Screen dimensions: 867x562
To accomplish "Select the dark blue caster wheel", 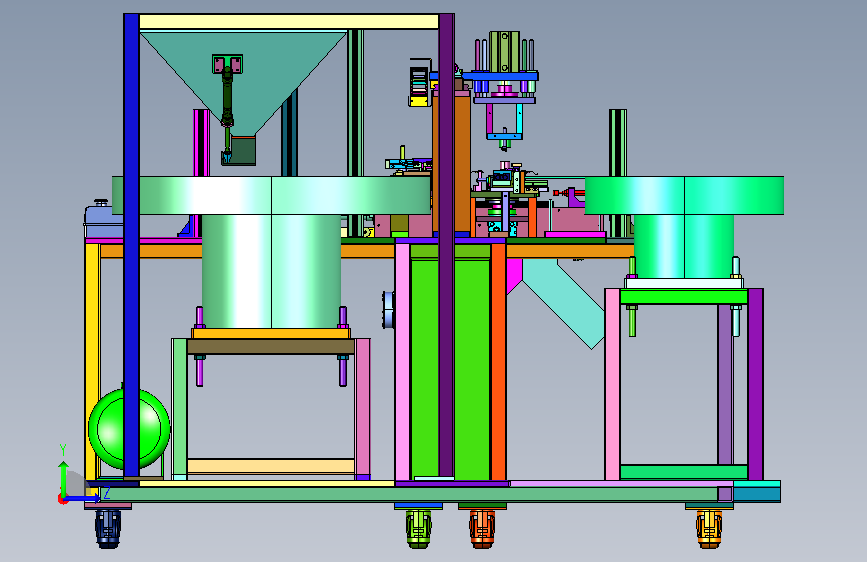I will 108,528.
